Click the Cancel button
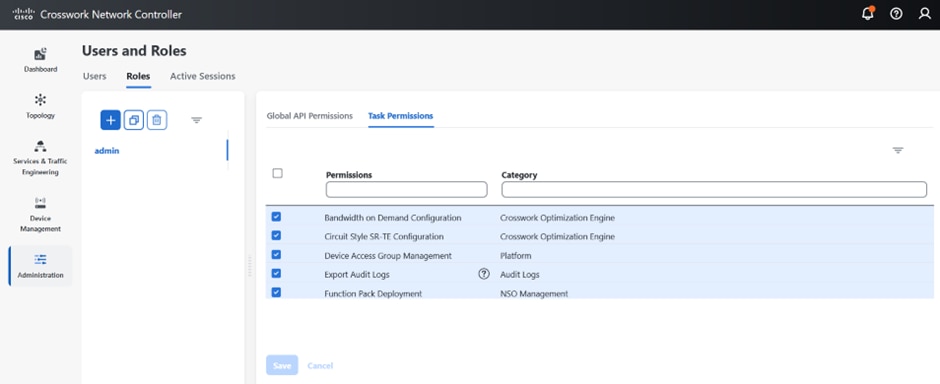940x384 pixels. tap(320, 365)
